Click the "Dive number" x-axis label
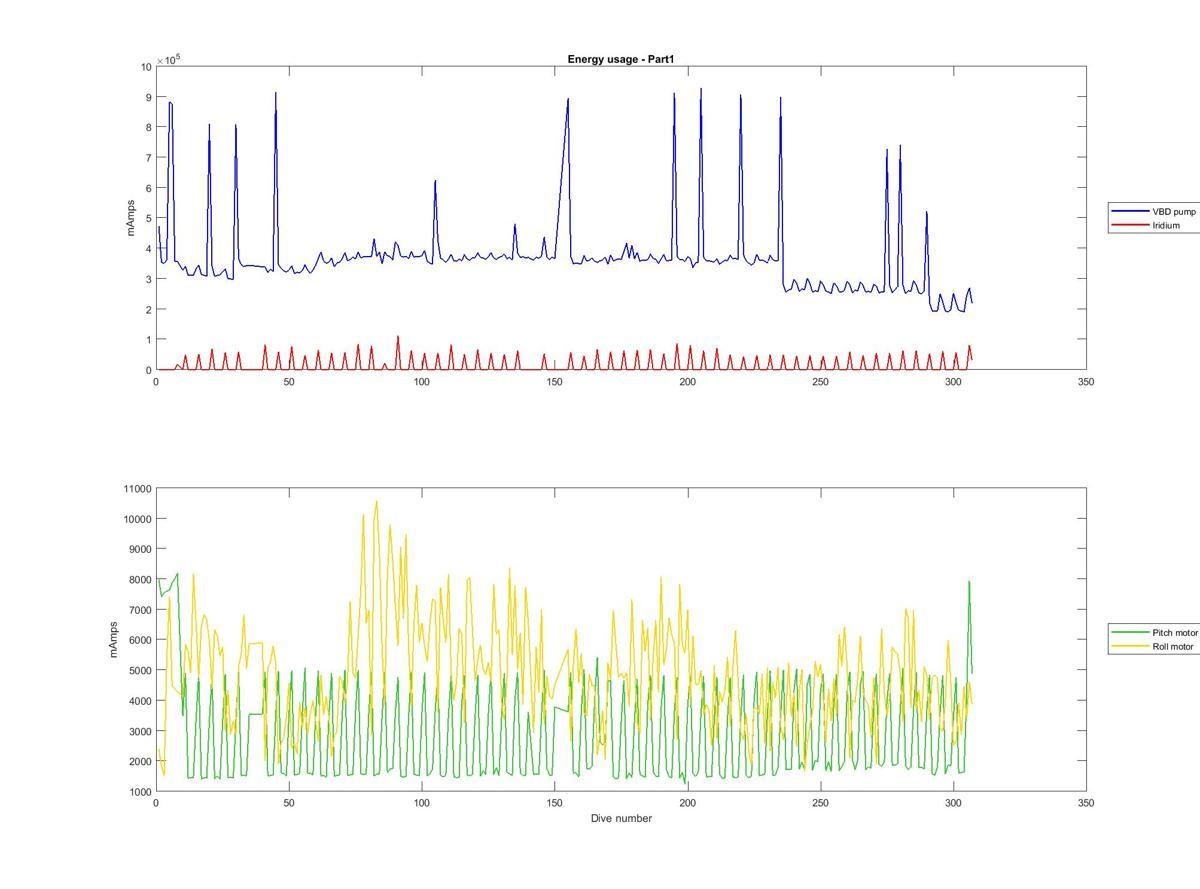Image resolution: width=1200 pixels, height=889 pixels. tap(621, 818)
